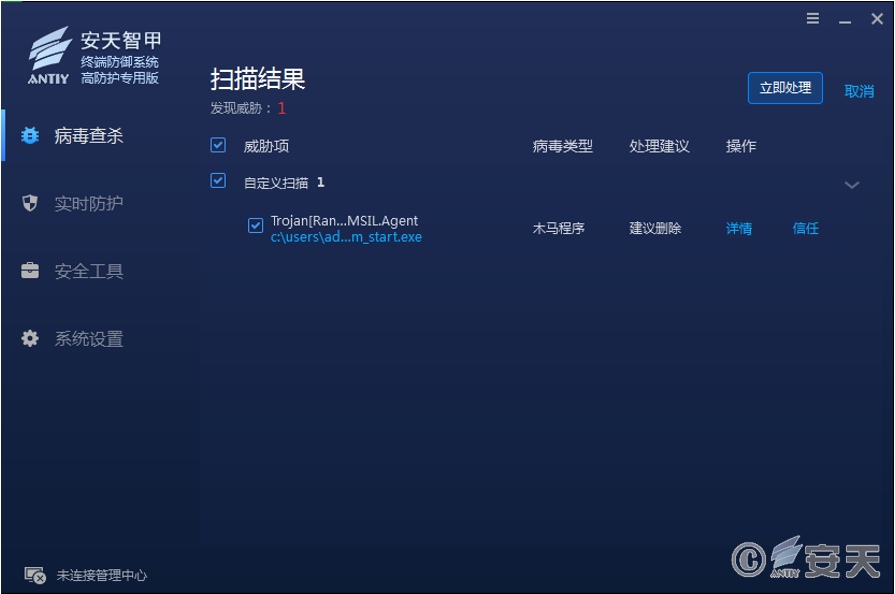This screenshot has height=594, width=895.
Task: Close the Antiy window
Action: (877, 19)
